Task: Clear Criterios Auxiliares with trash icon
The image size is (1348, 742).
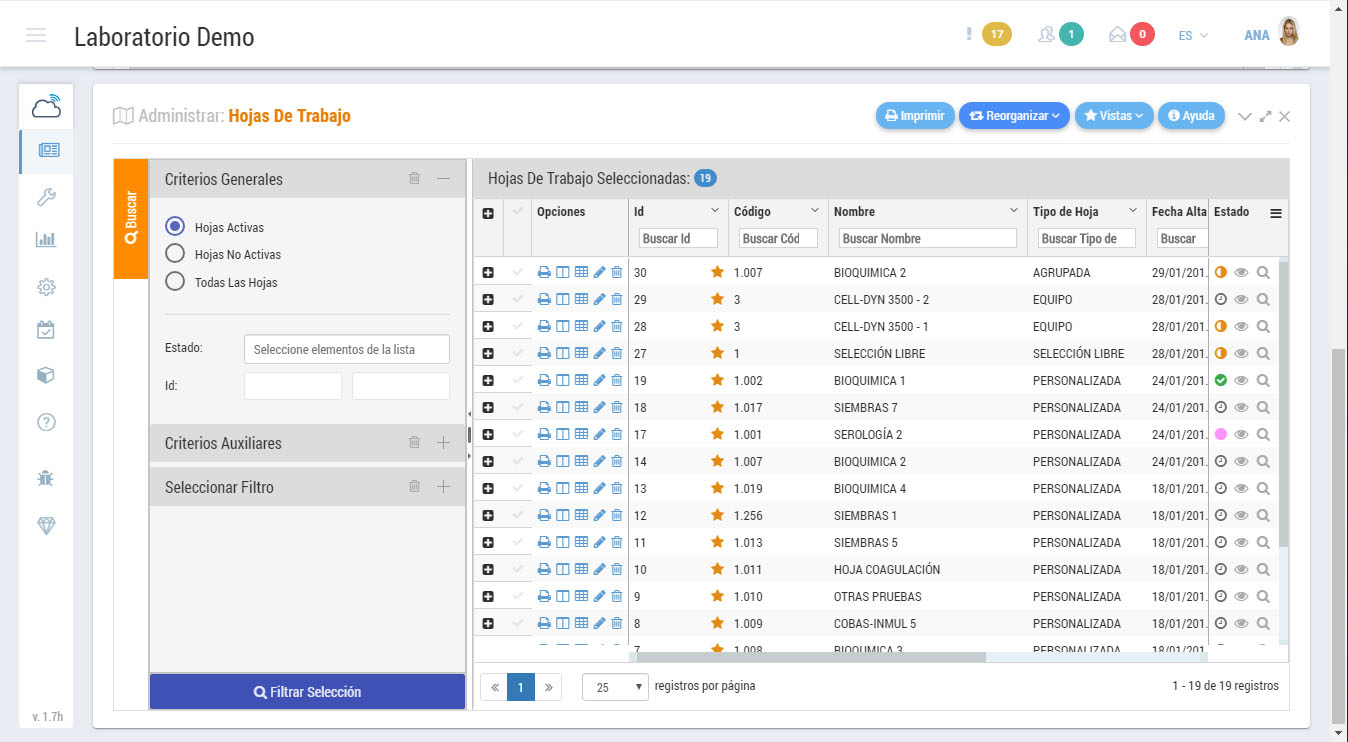Action: pos(414,442)
